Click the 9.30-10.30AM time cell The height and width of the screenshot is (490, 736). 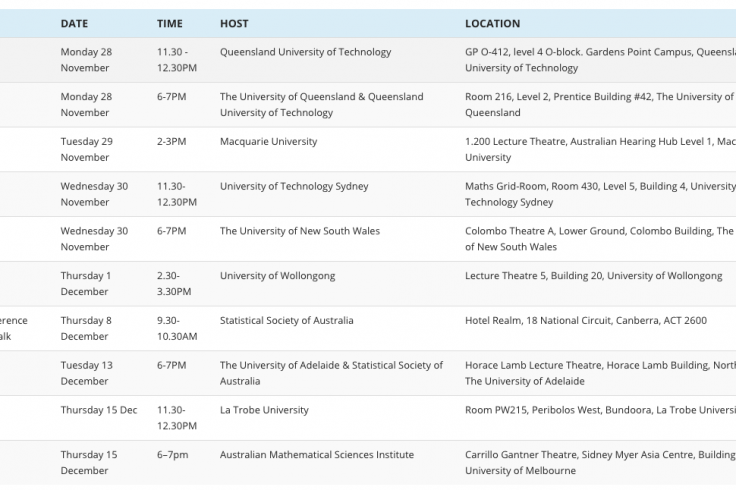[177, 328]
